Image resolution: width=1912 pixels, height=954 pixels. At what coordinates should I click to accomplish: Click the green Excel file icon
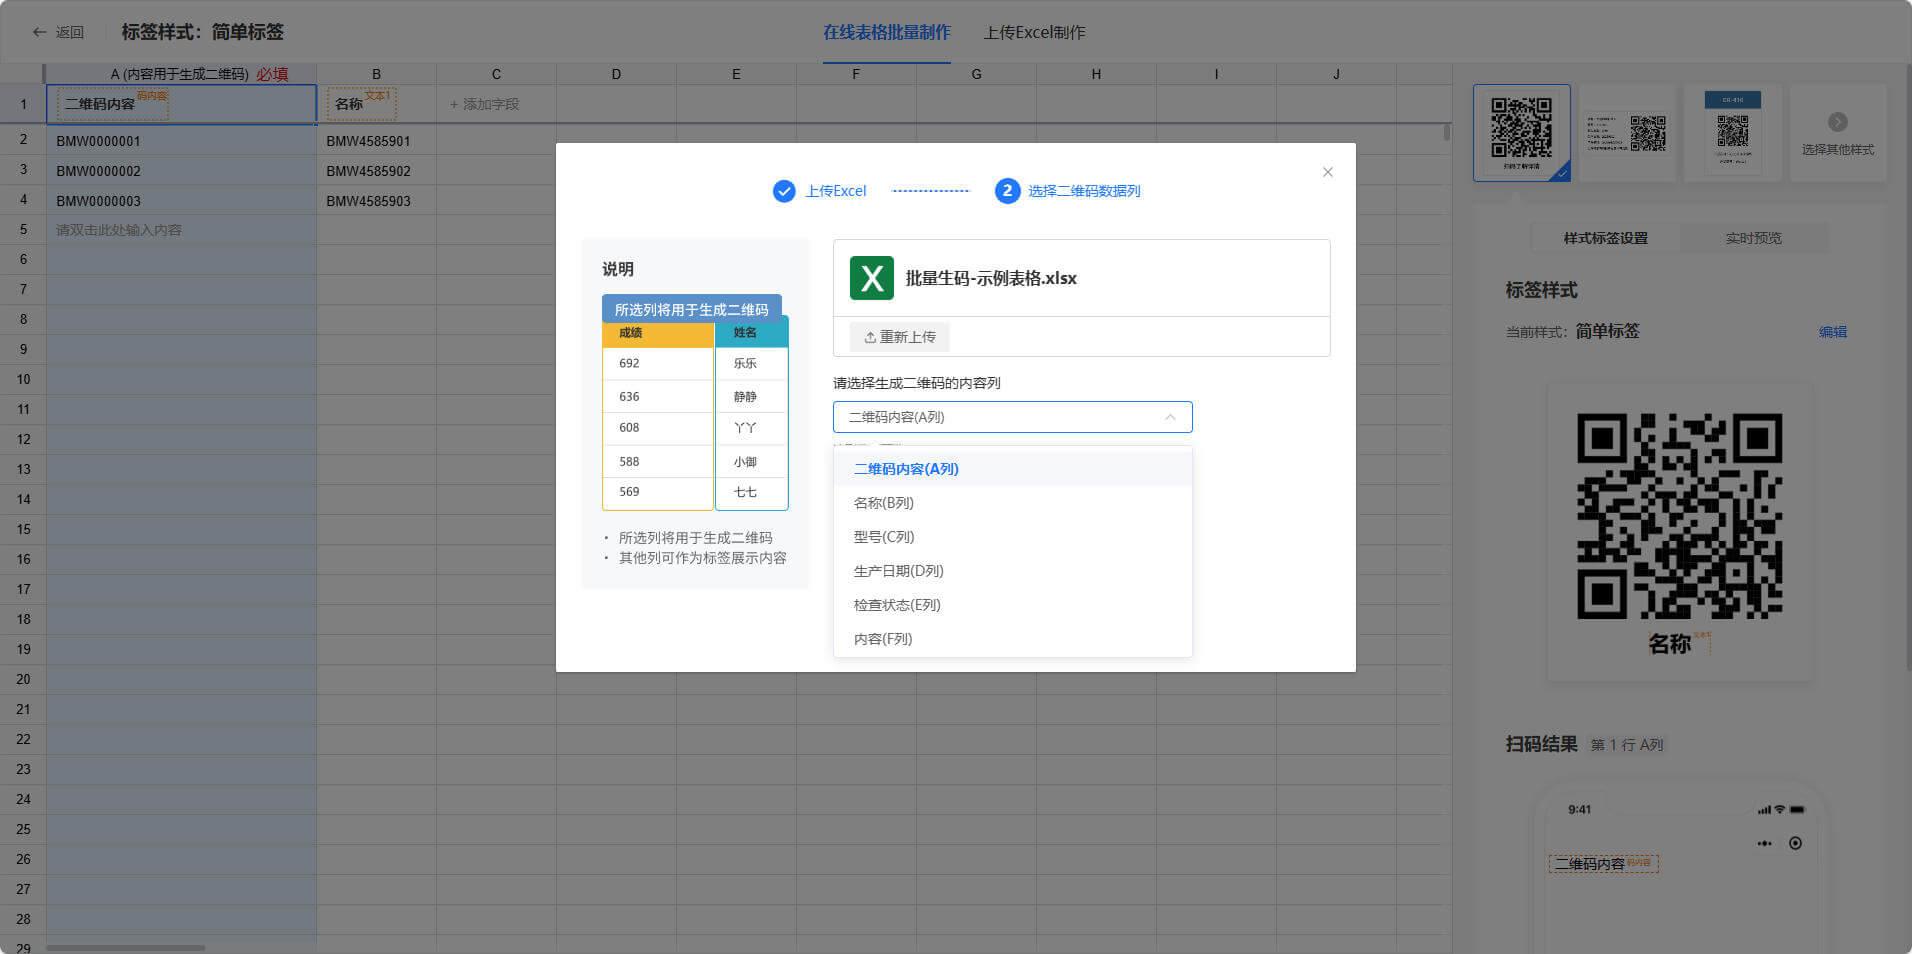click(871, 278)
